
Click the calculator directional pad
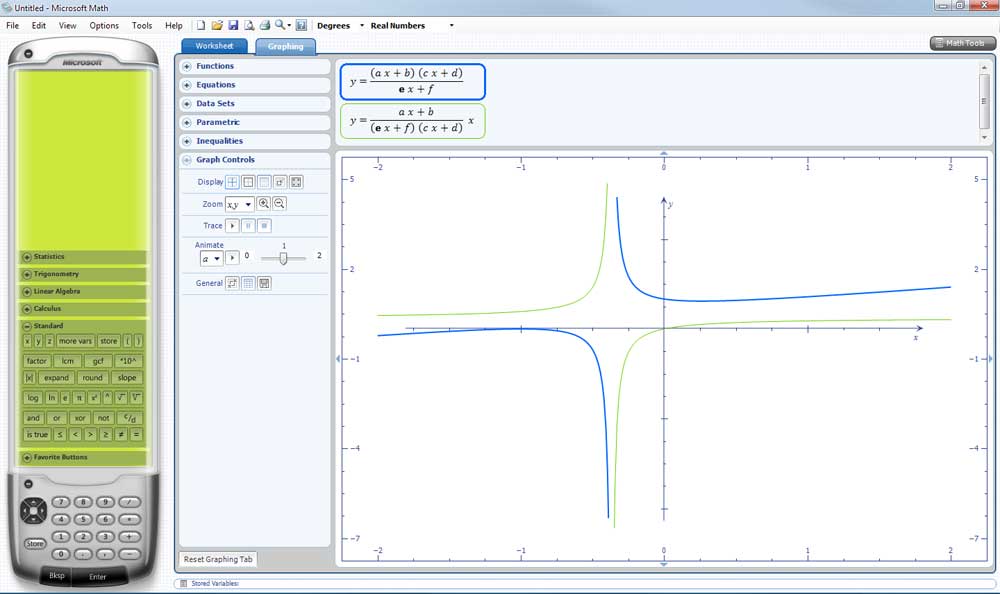[33, 511]
